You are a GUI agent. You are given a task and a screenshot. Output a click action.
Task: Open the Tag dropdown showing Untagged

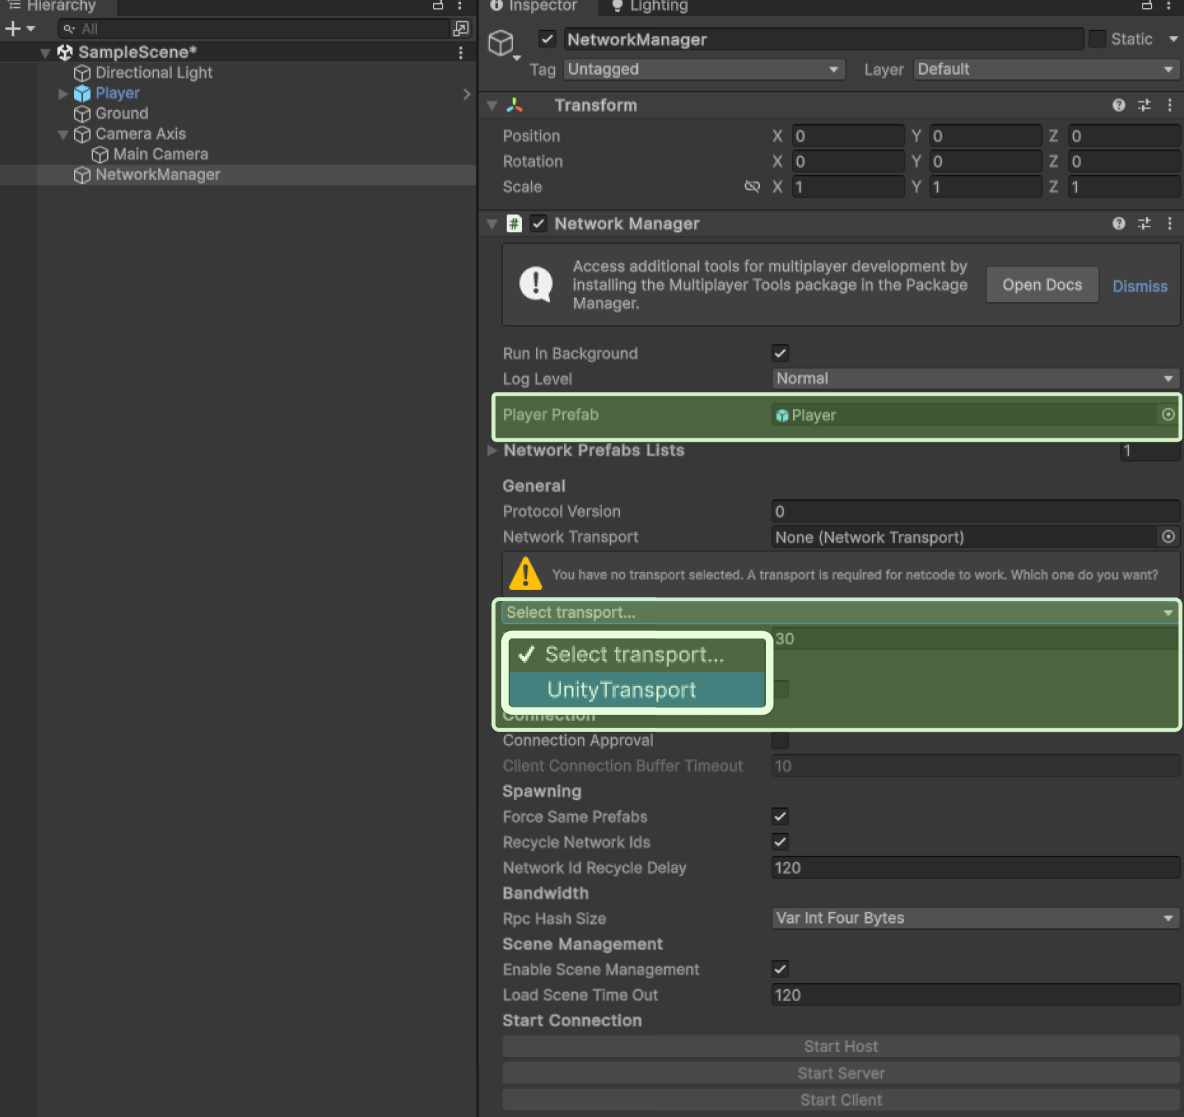click(x=704, y=69)
